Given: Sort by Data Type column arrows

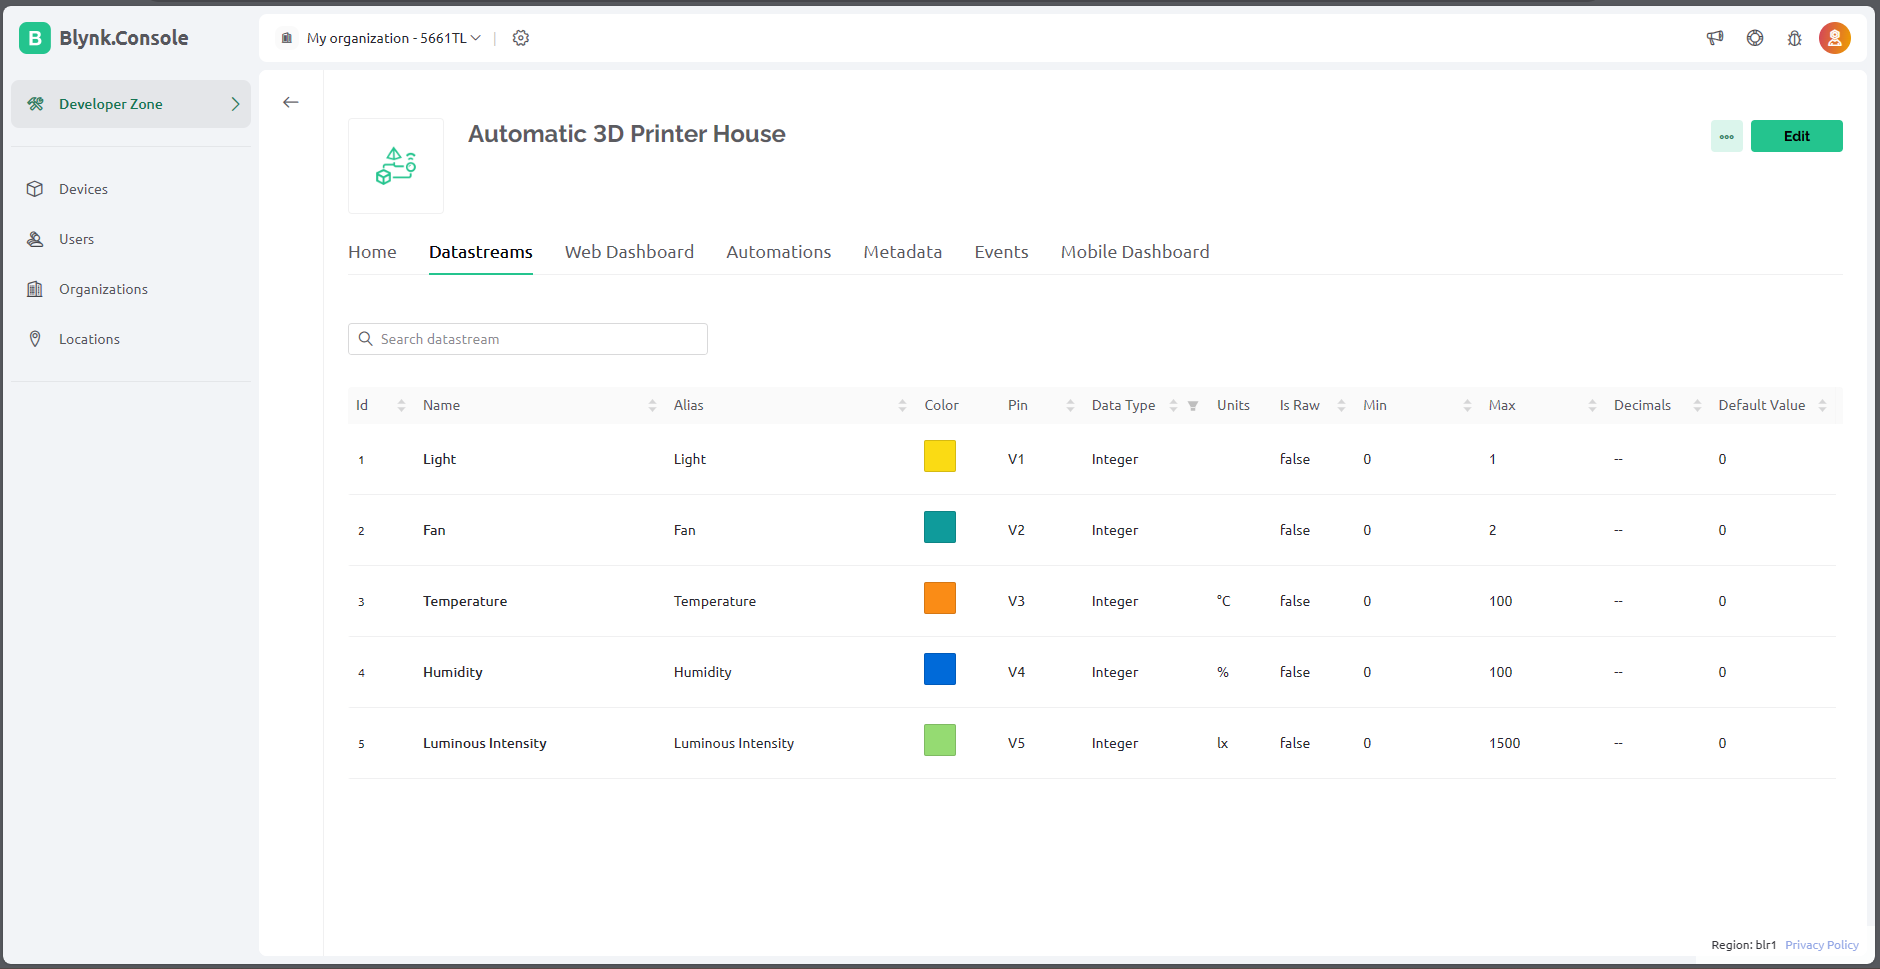Looking at the screenshot, I should [x=1173, y=405].
